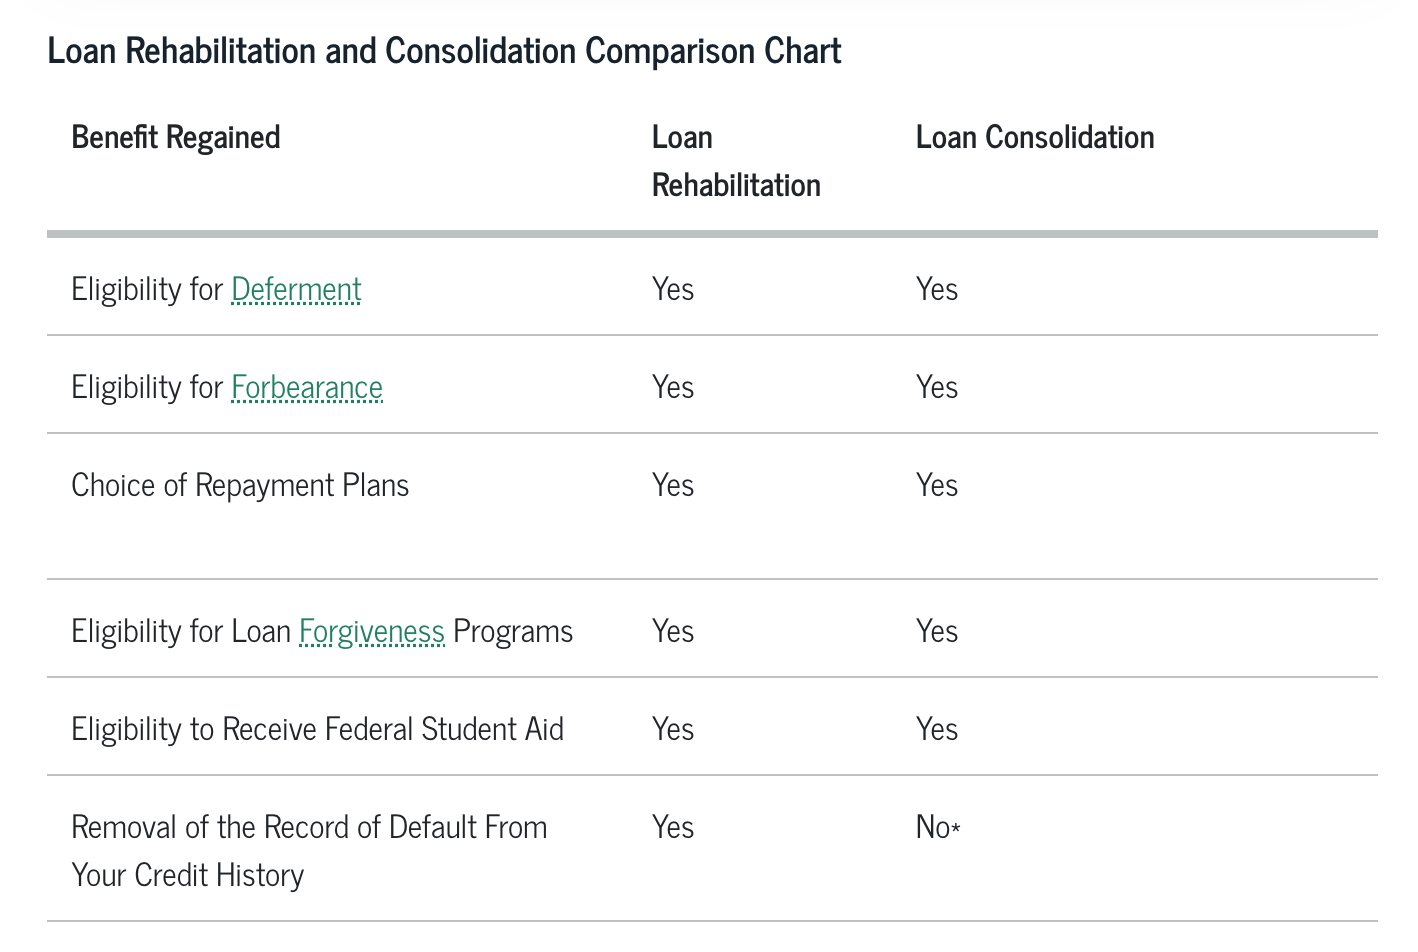This screenshot has height=952, width=1418.
Task: Click the Forgiveness link in table
Action: tap(372, 632)
